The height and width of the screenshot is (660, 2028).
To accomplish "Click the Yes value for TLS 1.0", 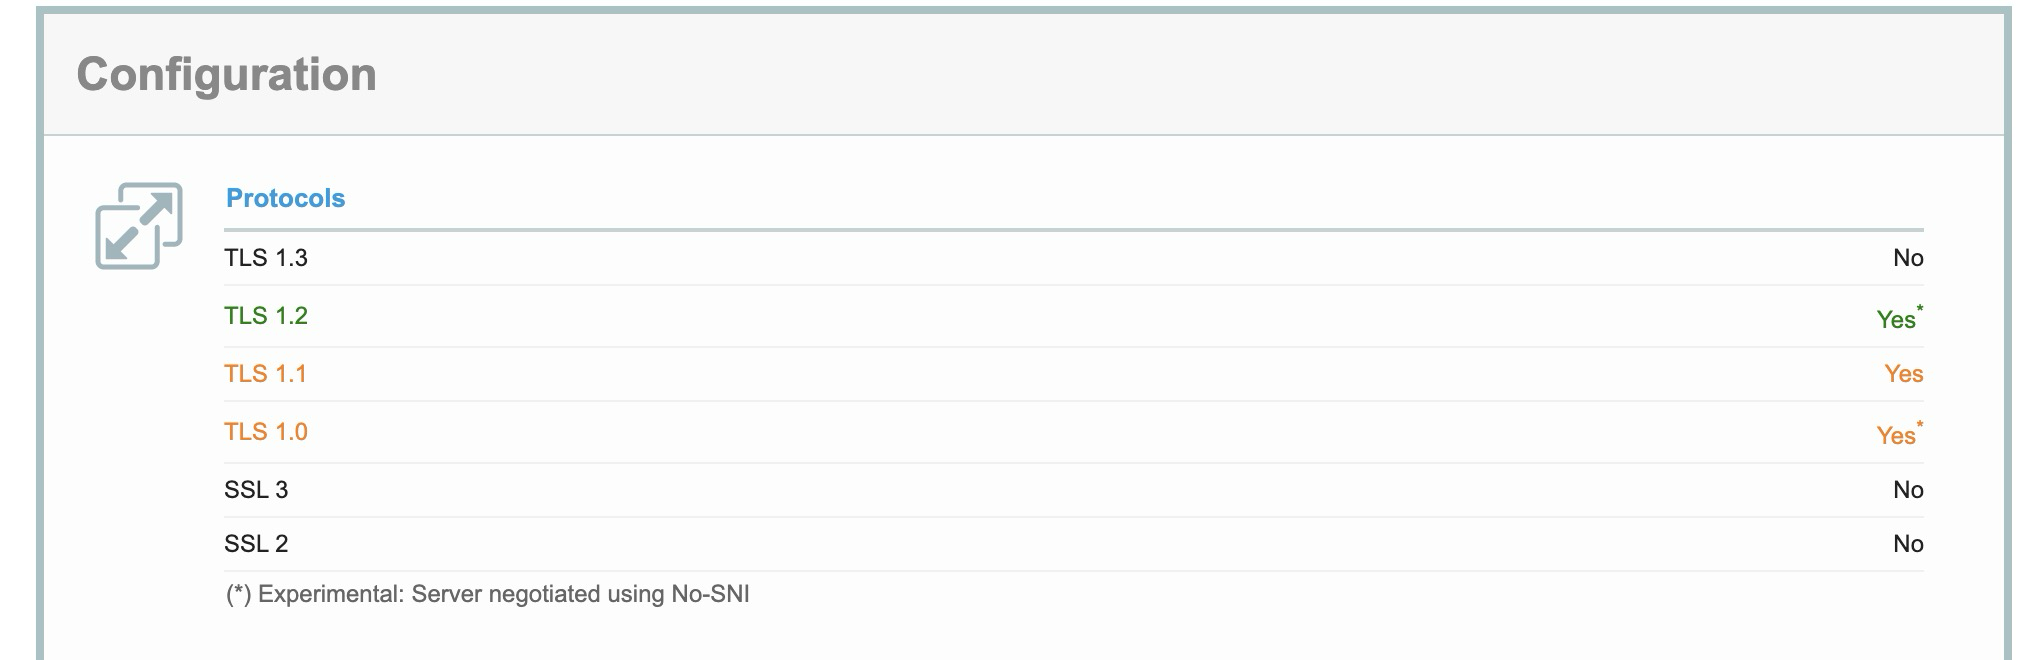I will click(x=1895, y=436).
